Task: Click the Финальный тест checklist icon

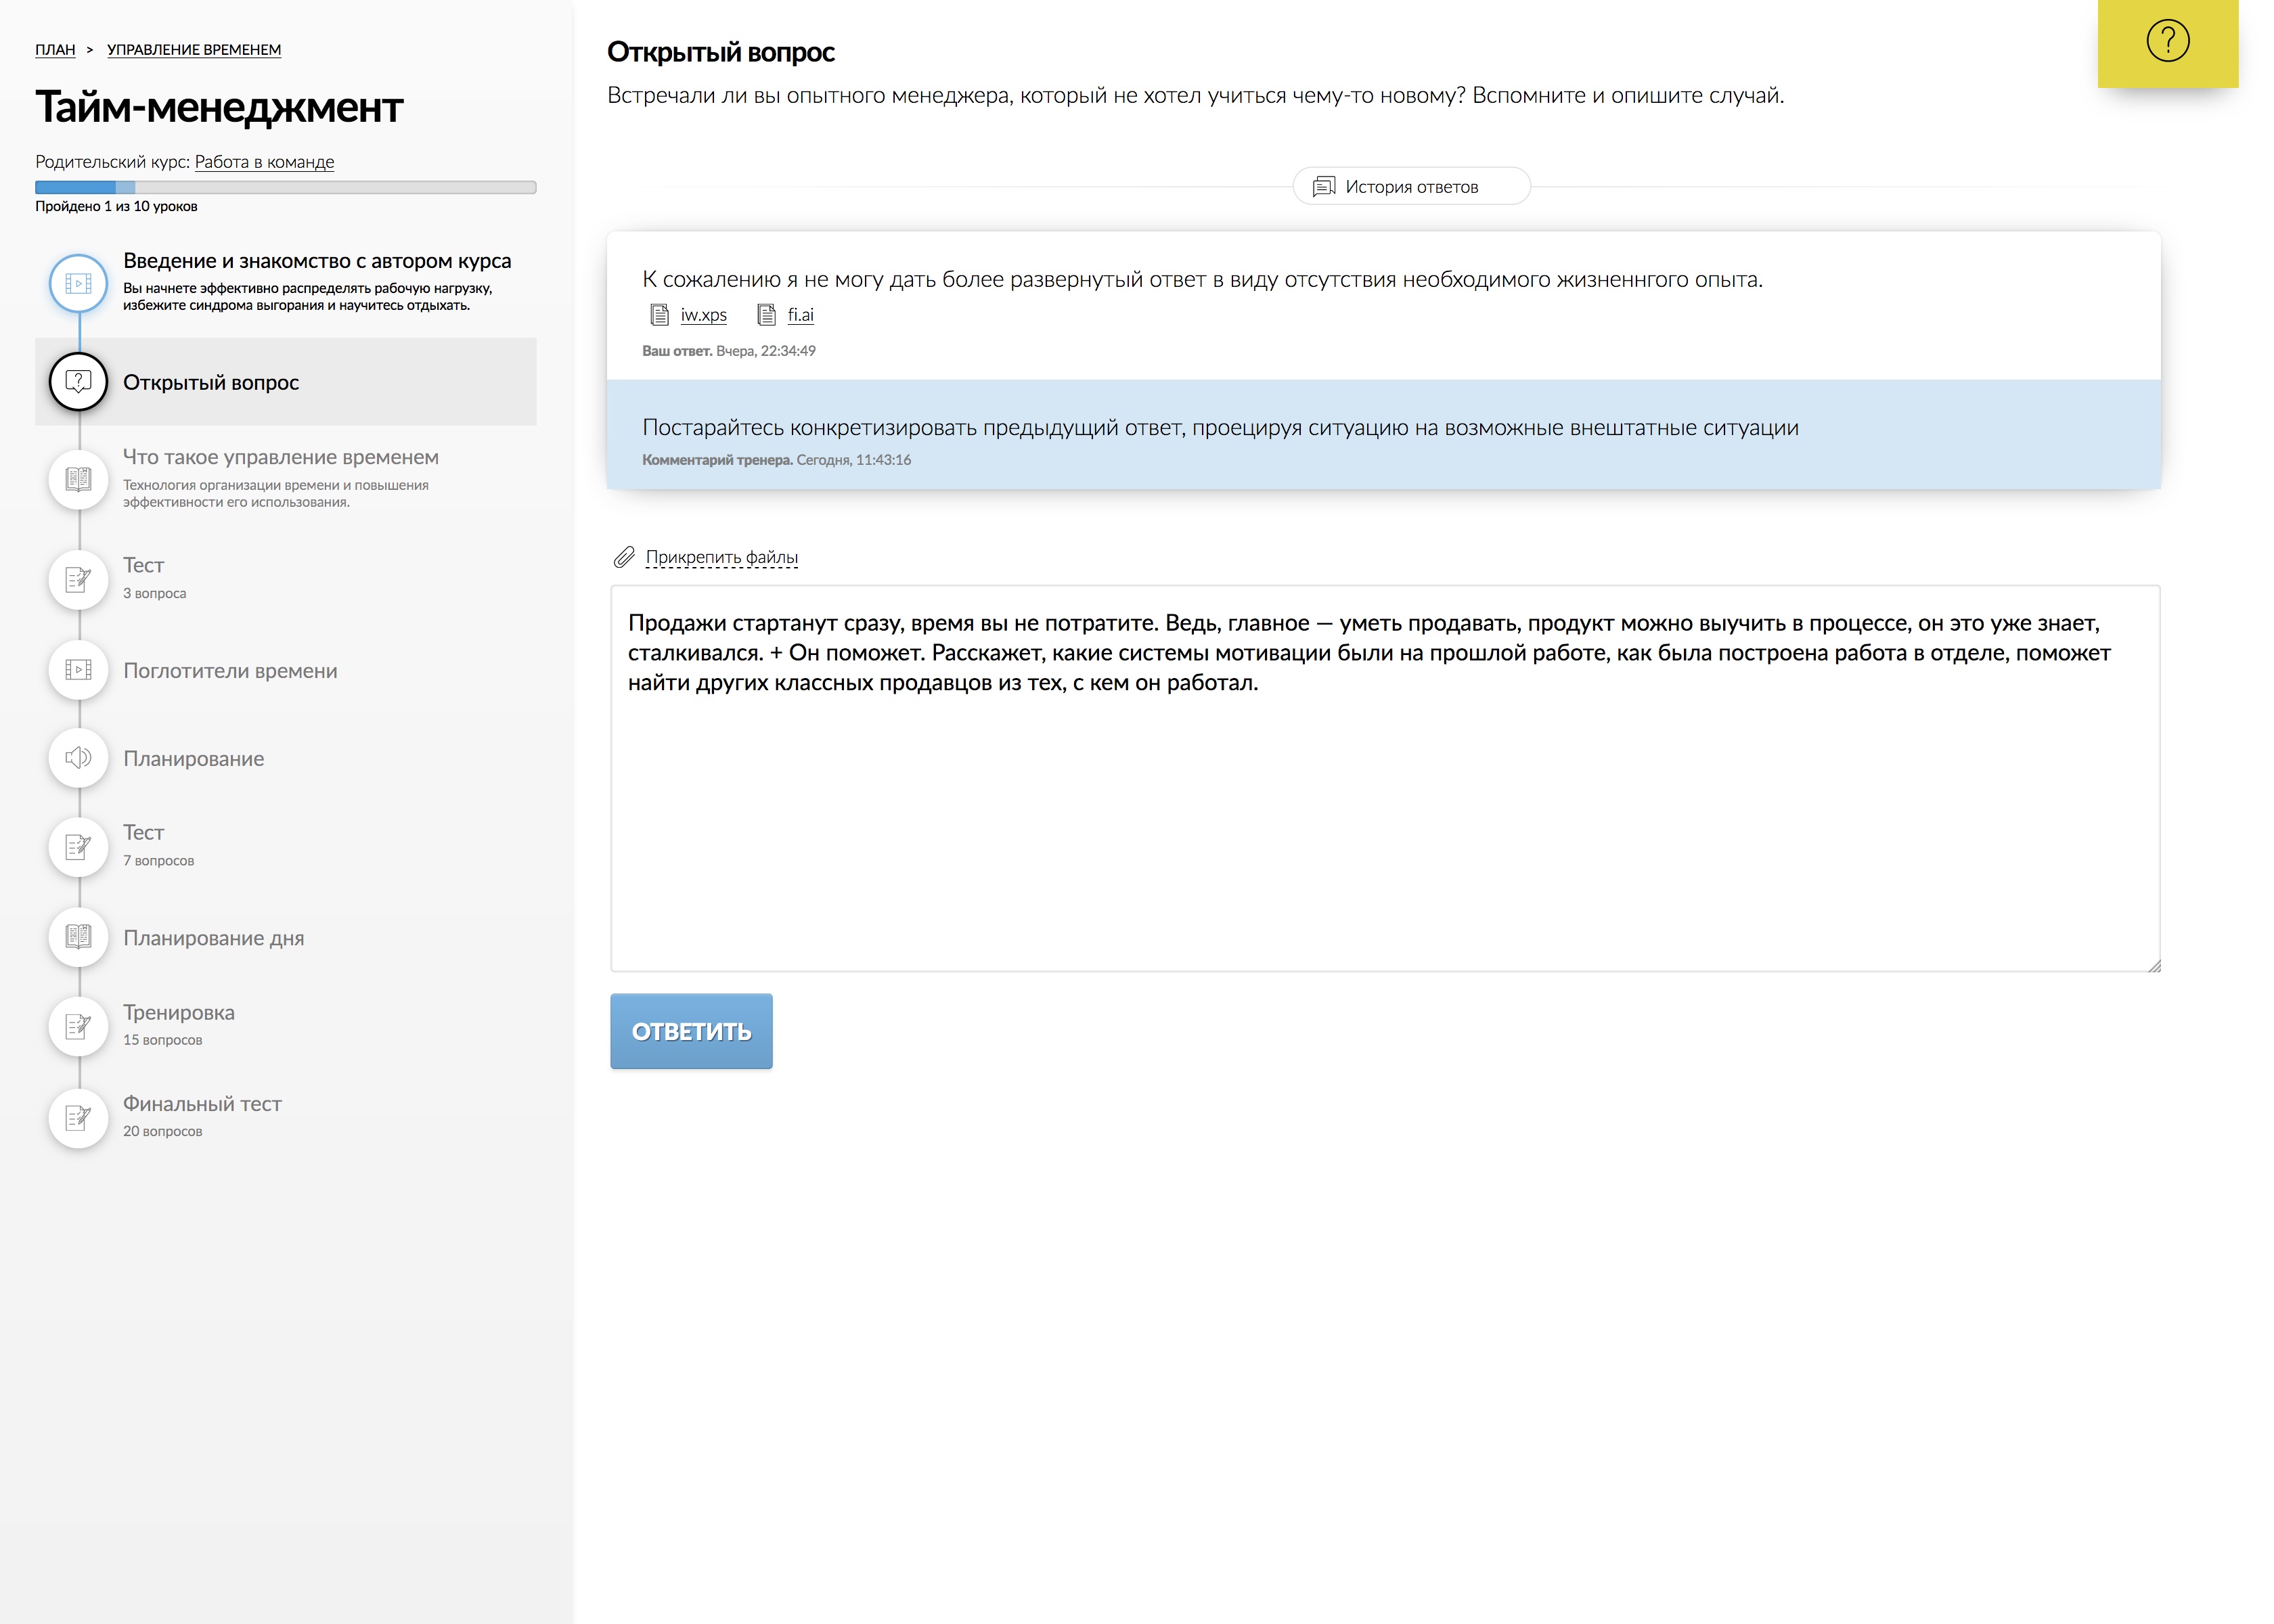Action: [79, 1117]
